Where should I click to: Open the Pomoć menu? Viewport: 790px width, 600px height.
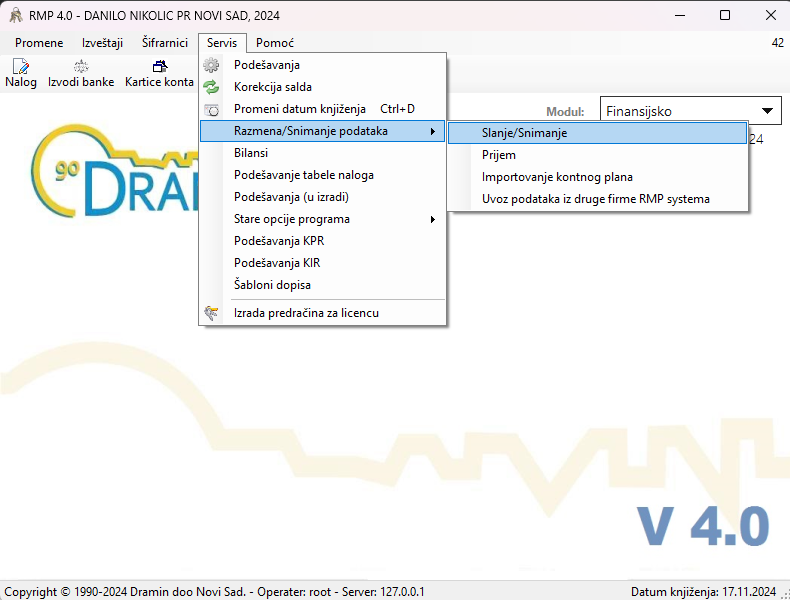pos(275,43)
